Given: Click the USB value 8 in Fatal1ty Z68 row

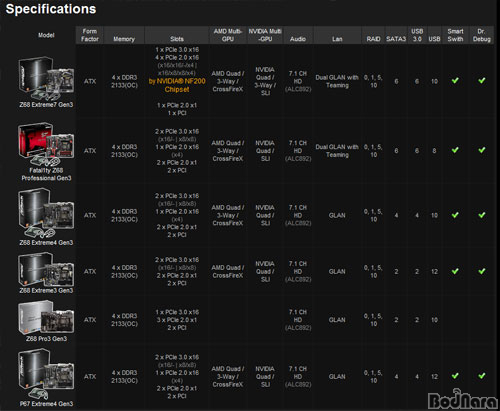Looking at the screenshot, I should coord(434,151).
